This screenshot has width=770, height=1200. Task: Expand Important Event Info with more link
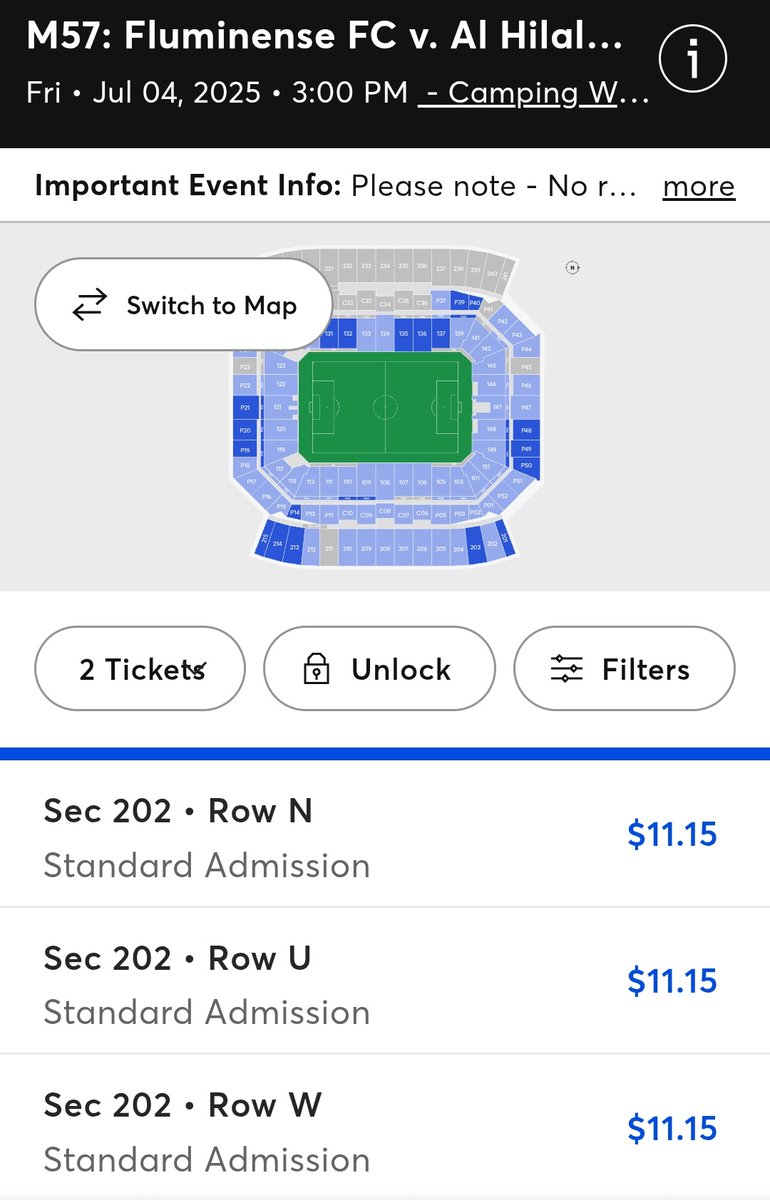click(x=699, y=186)
